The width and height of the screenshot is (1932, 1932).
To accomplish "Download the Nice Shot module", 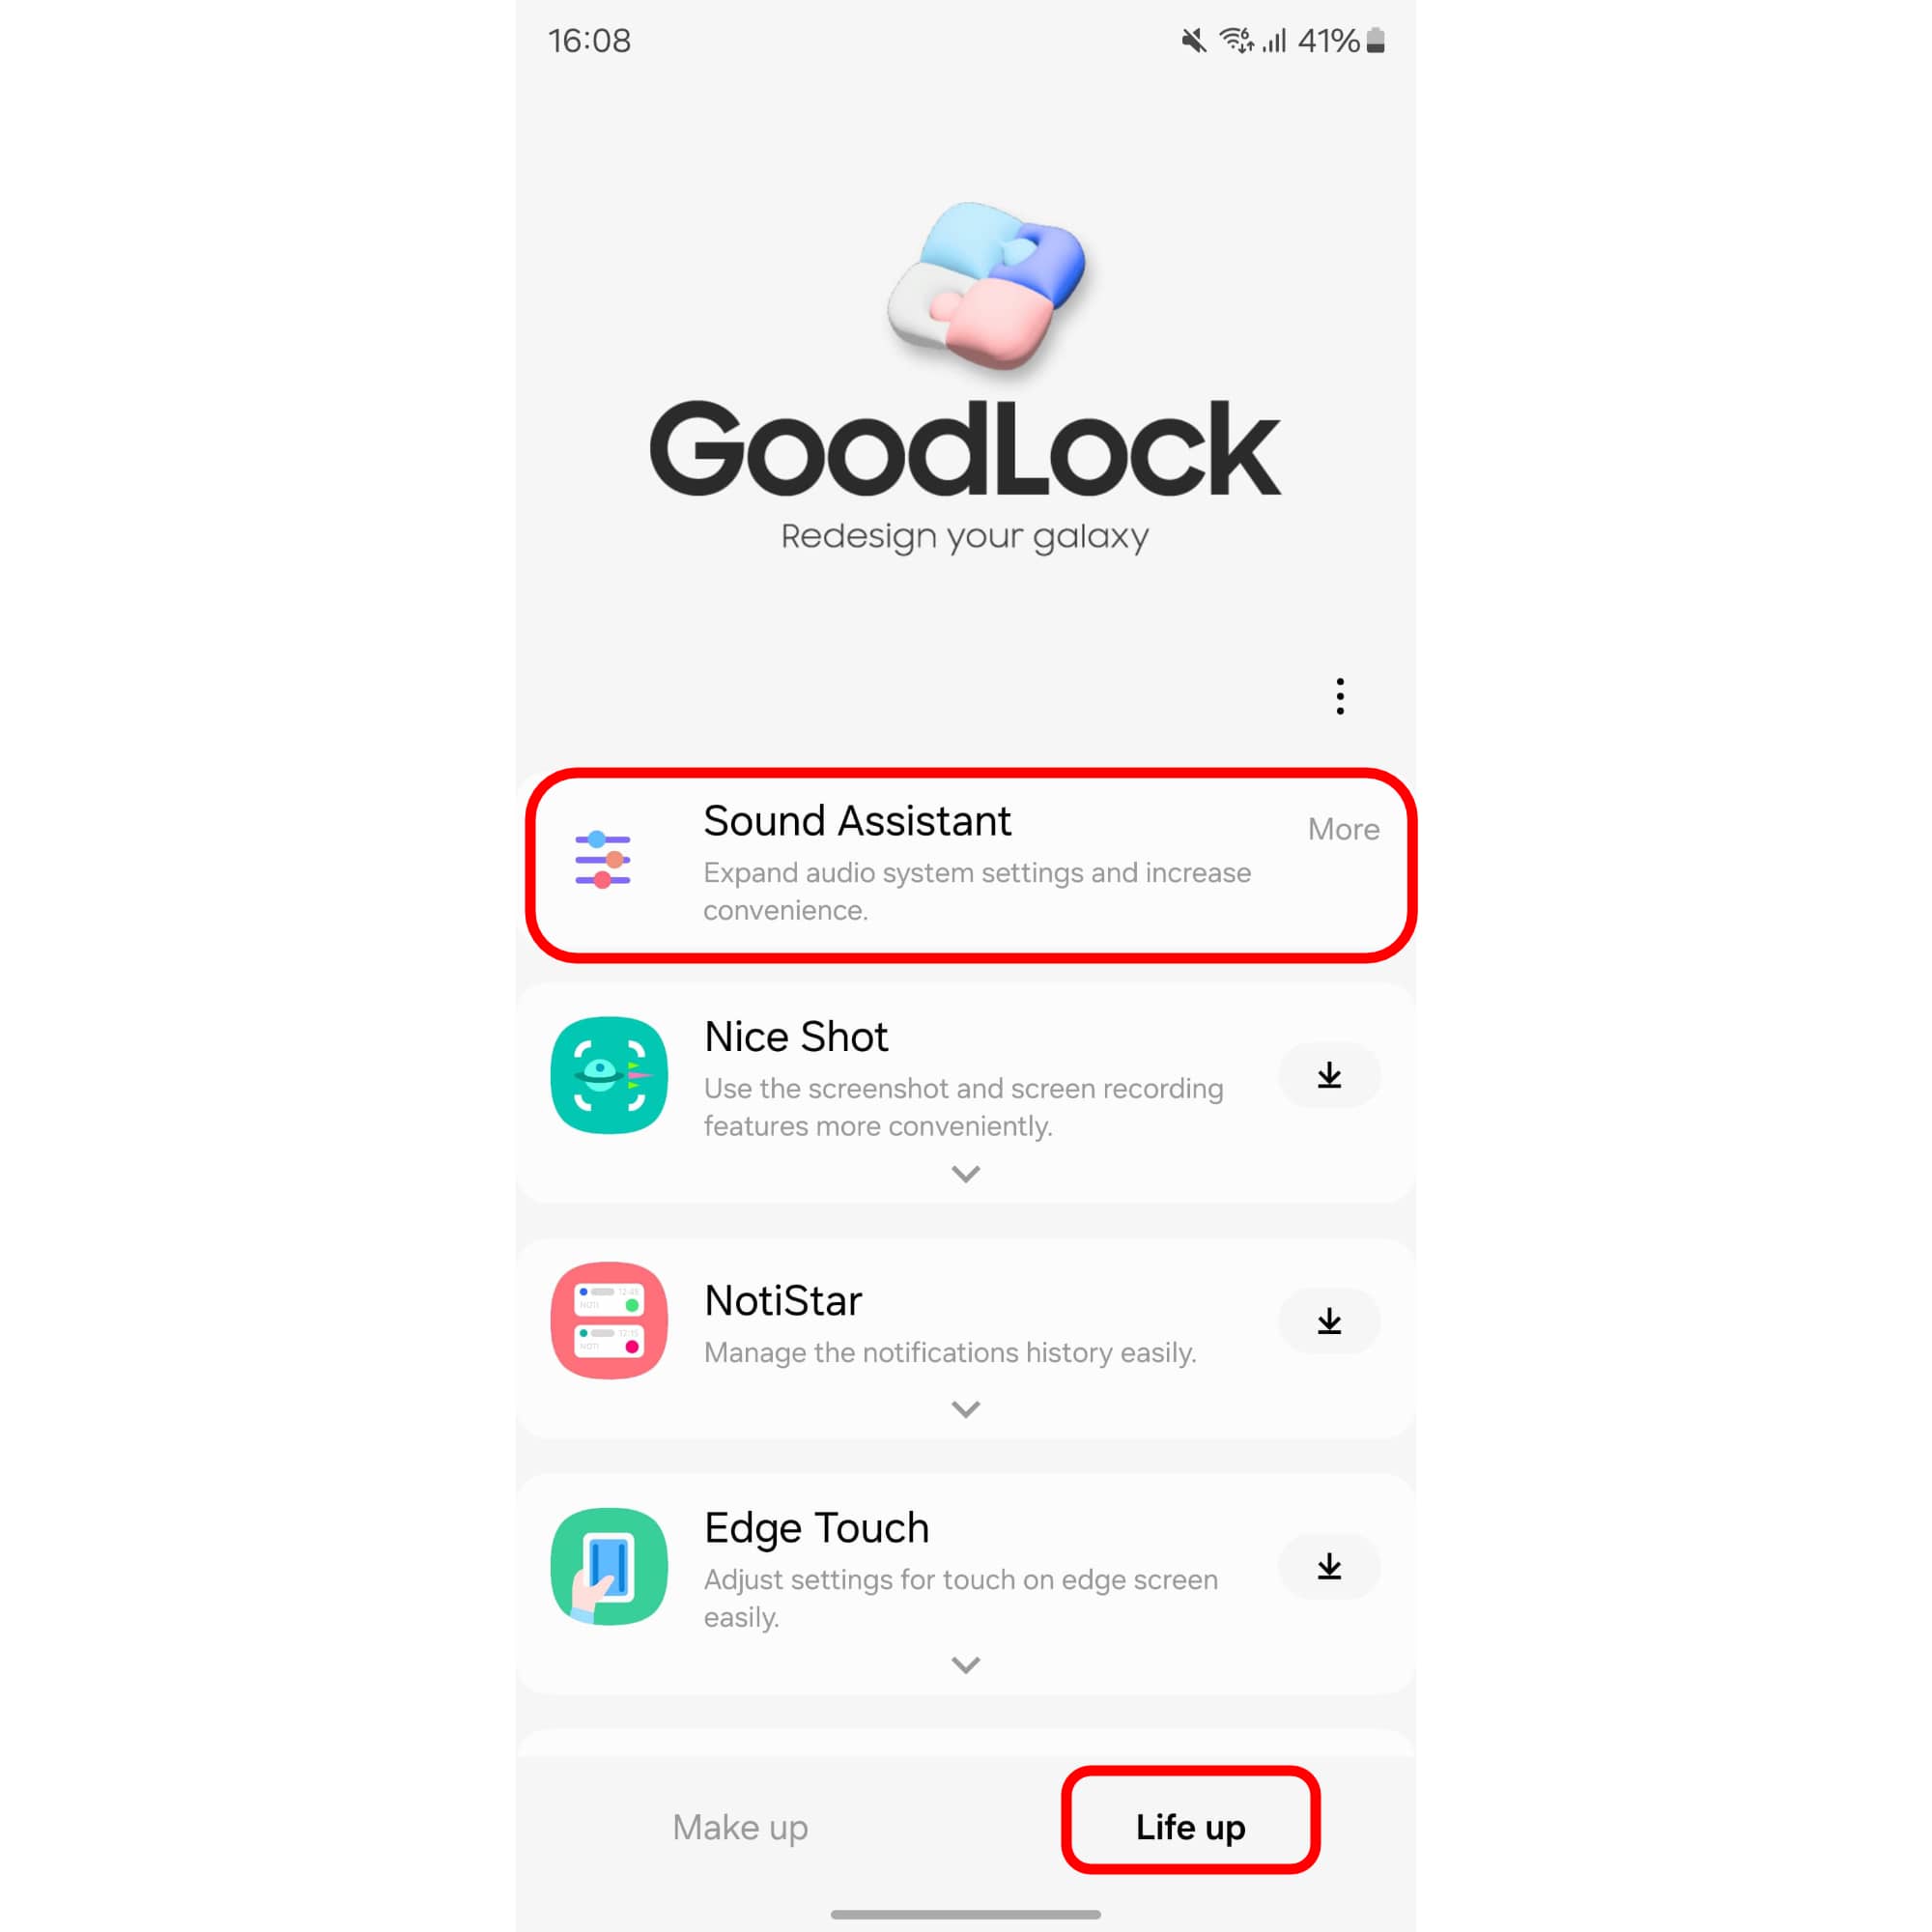I will [x=1329, y=1075].
